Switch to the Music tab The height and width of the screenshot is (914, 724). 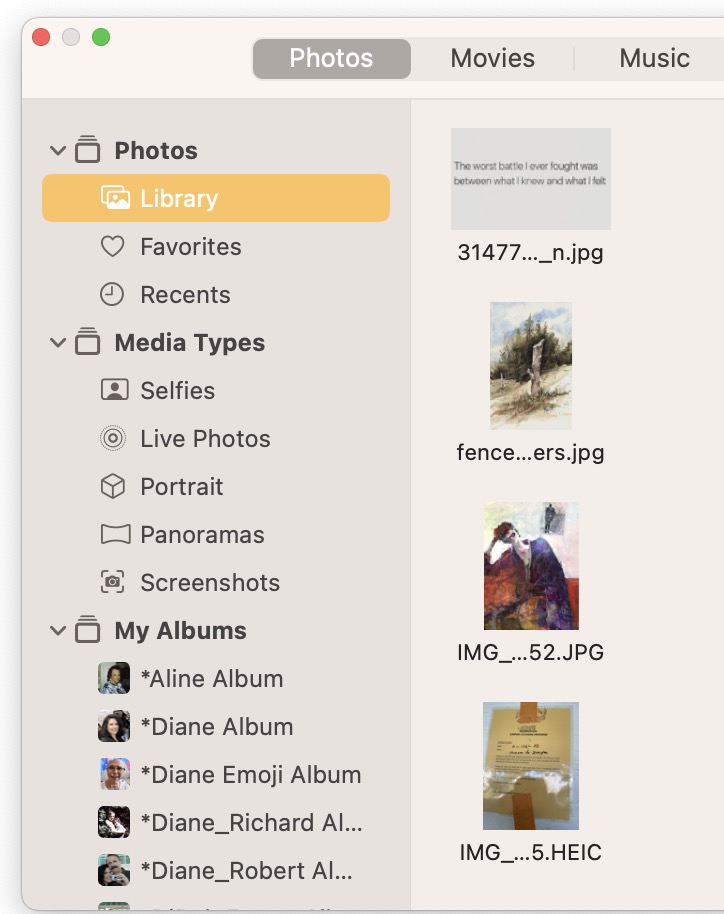point(654,58)
